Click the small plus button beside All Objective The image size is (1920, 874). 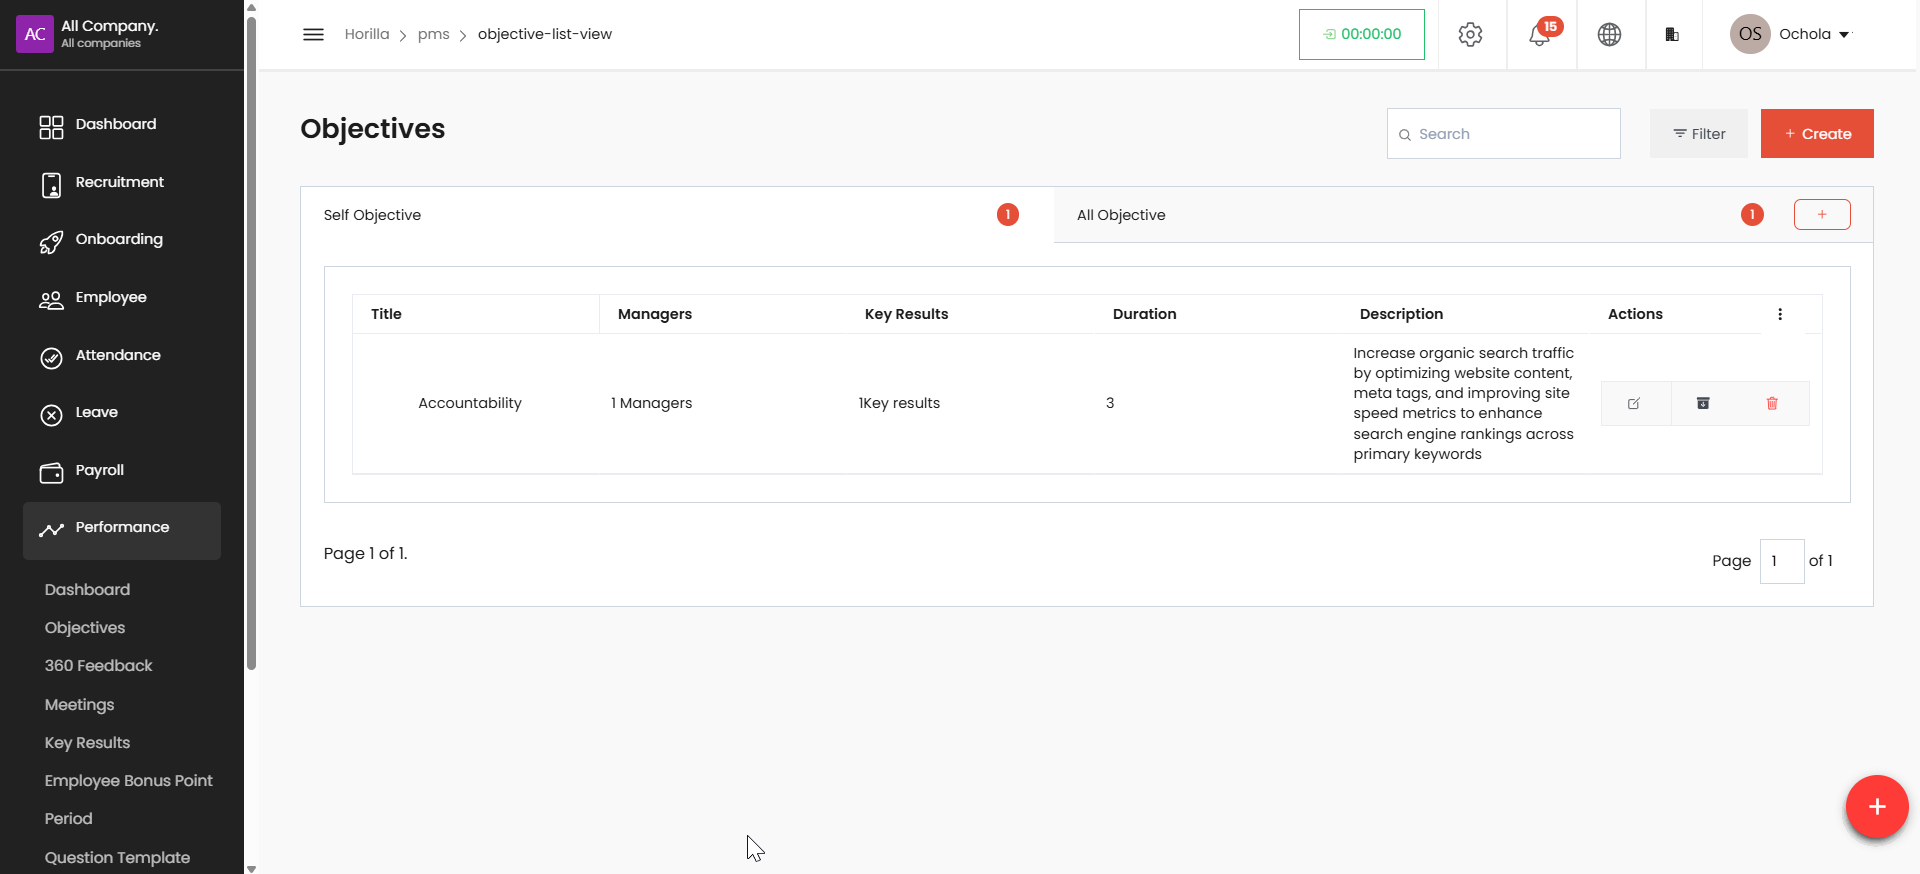click(1822, 214)
